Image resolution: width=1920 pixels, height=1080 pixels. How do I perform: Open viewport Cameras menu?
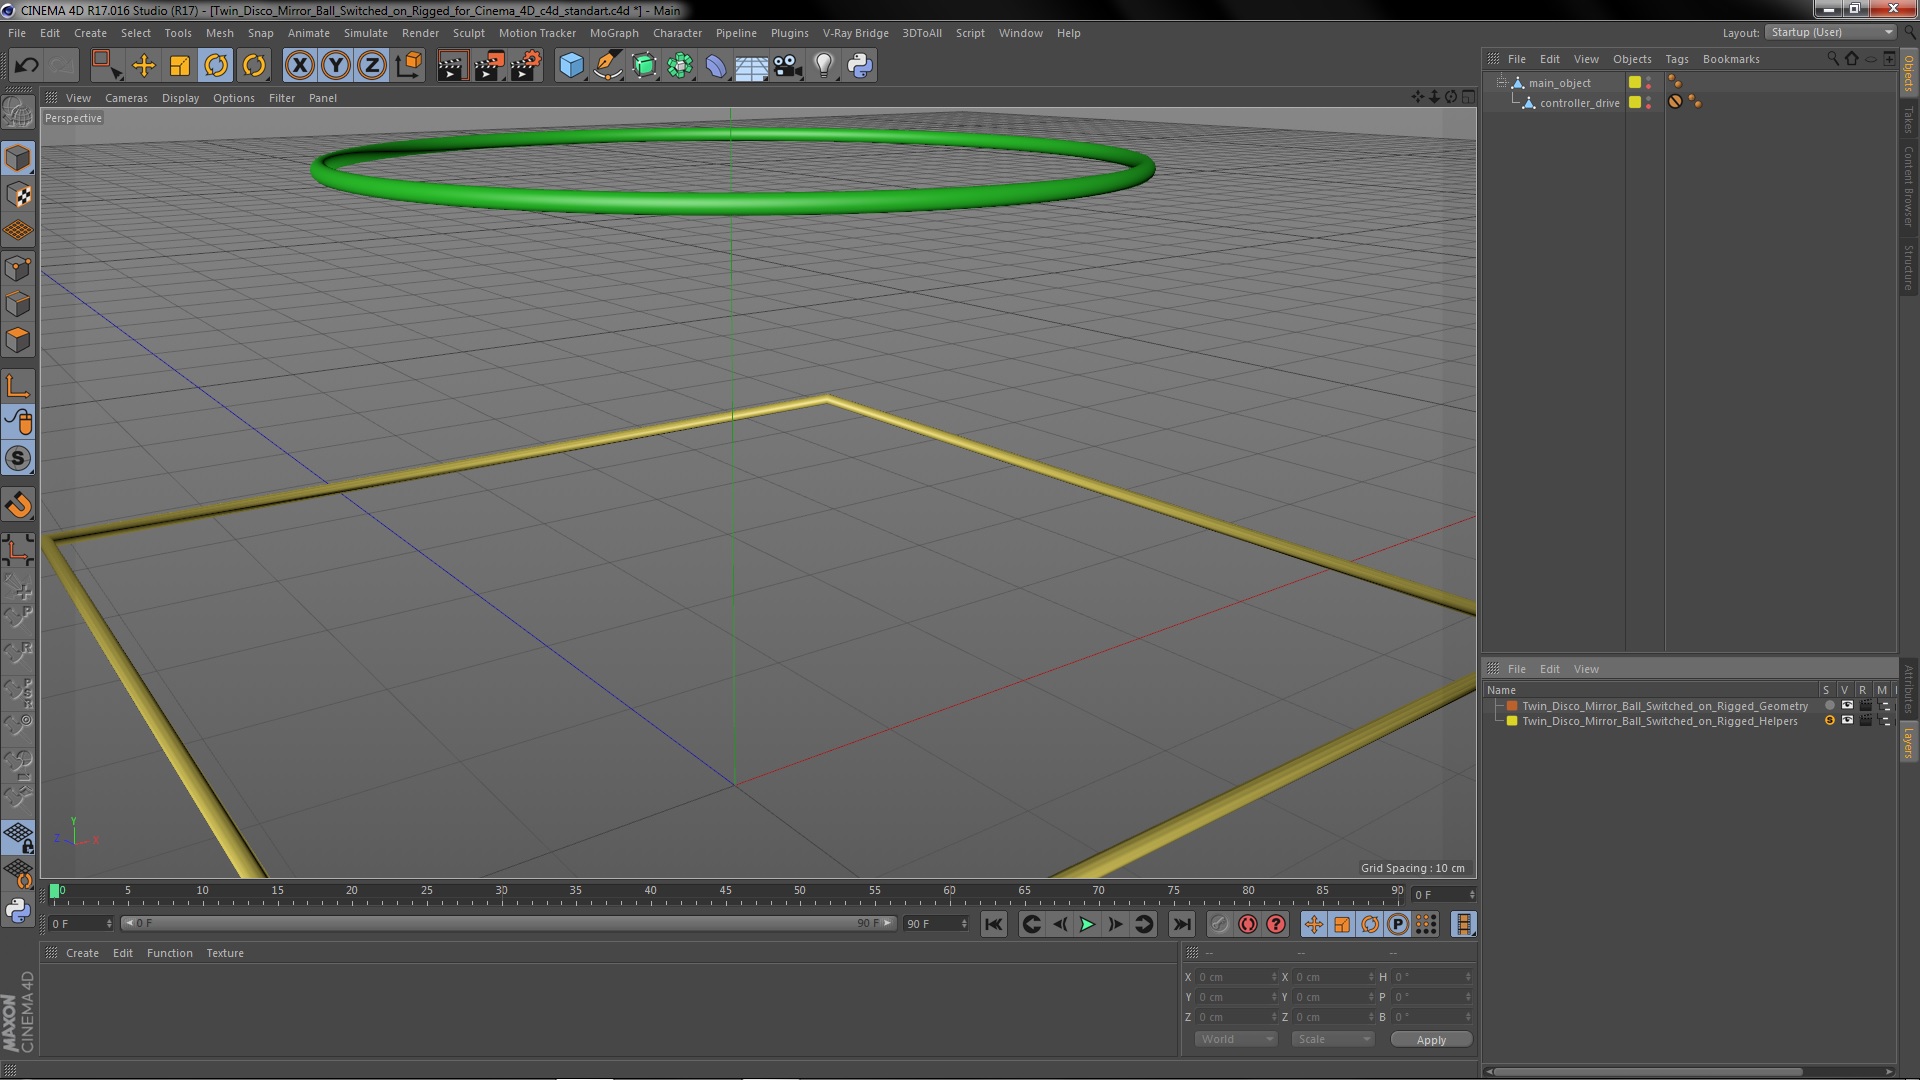[x=126, y=98]
